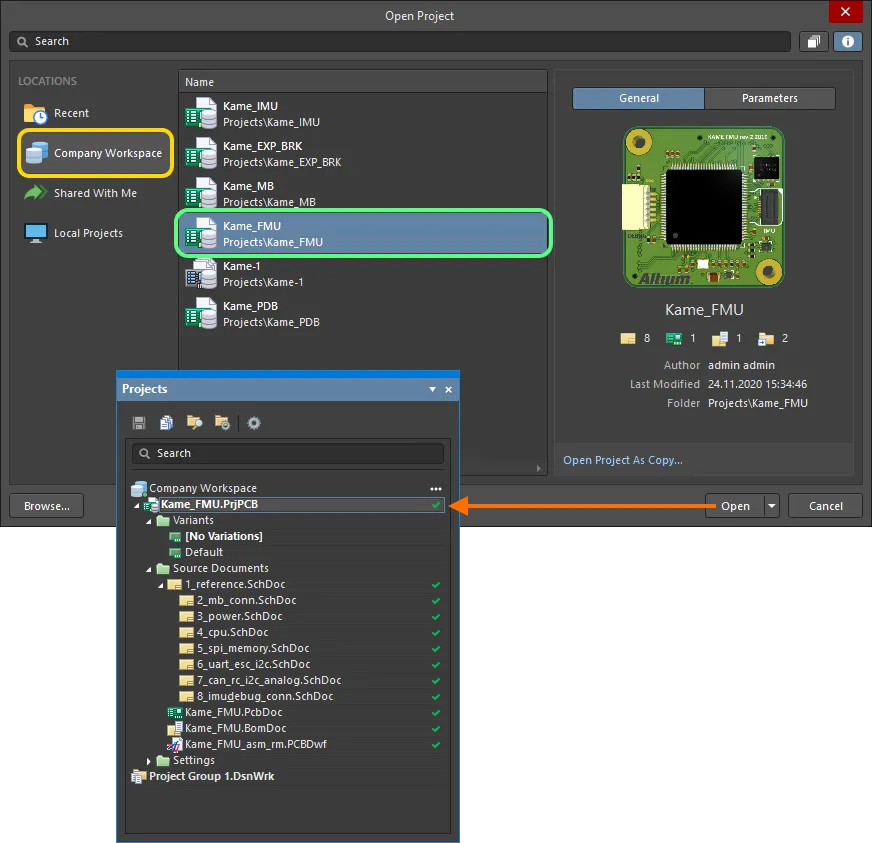Image resolution: width=872 pixels, height=843 pixels.
Task: Click Open Project As Copy link
Action: [x=622, y=460]
